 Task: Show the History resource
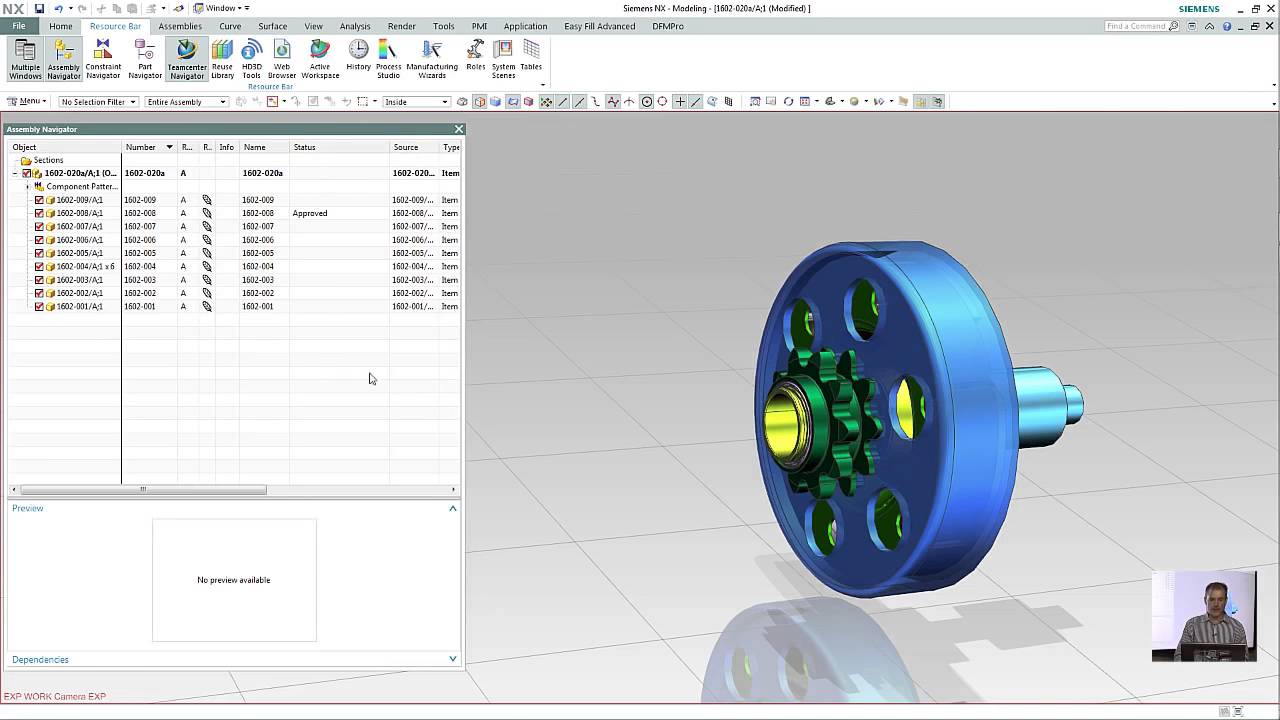[359, 56]
